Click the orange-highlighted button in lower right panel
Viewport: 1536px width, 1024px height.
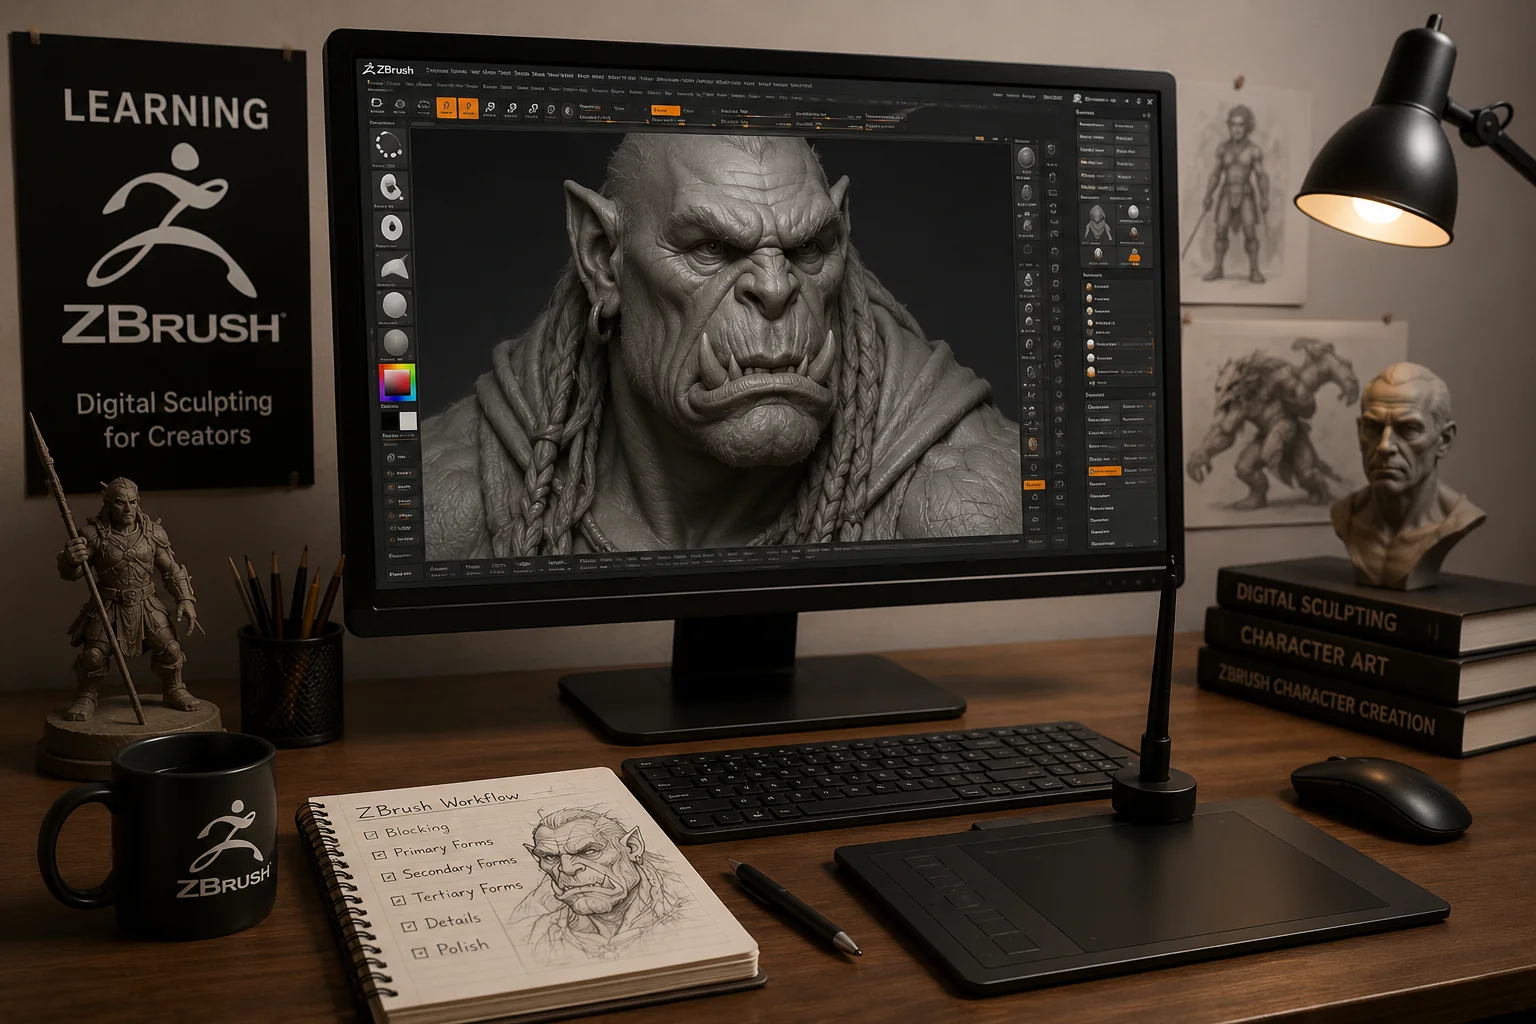[x=1104, y=471]
